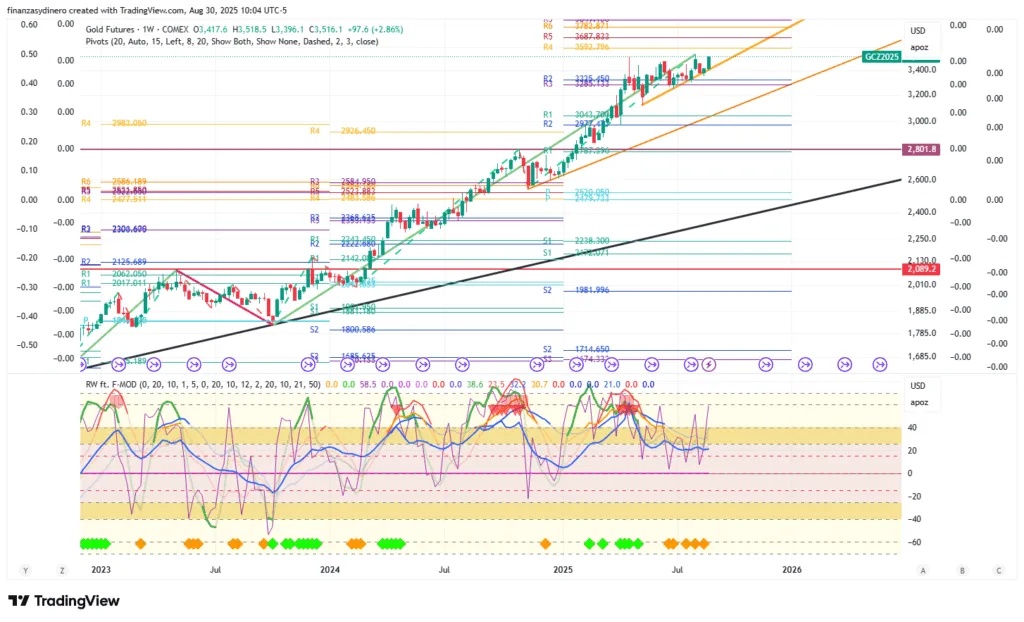Viewport: 1024px width, 622px height.
Task: Click the lightning event marker on the time axis
Action: [x=709, y=365]
